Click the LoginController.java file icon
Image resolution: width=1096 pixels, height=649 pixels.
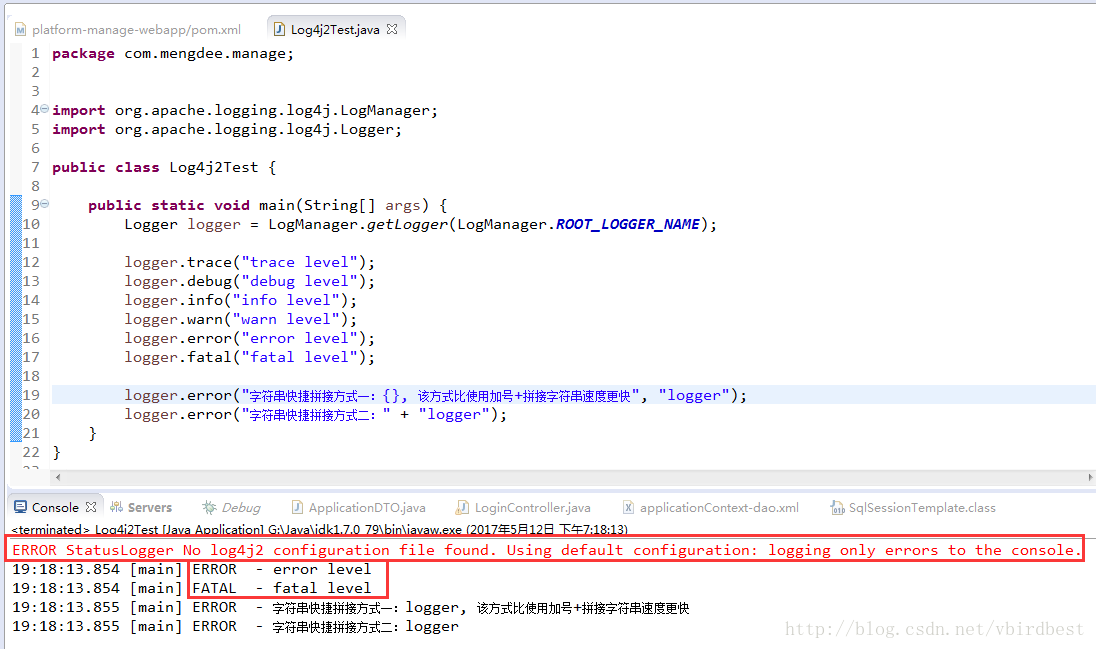[x=462, y=507]
